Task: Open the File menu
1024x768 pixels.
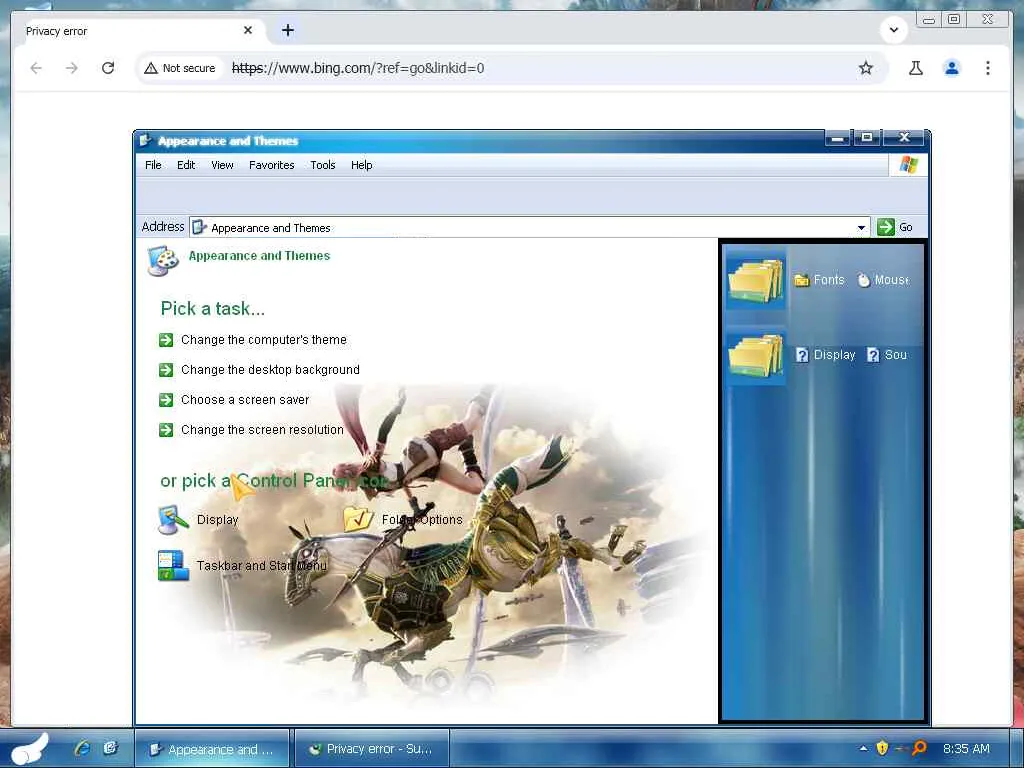Action: pos(153,165)
